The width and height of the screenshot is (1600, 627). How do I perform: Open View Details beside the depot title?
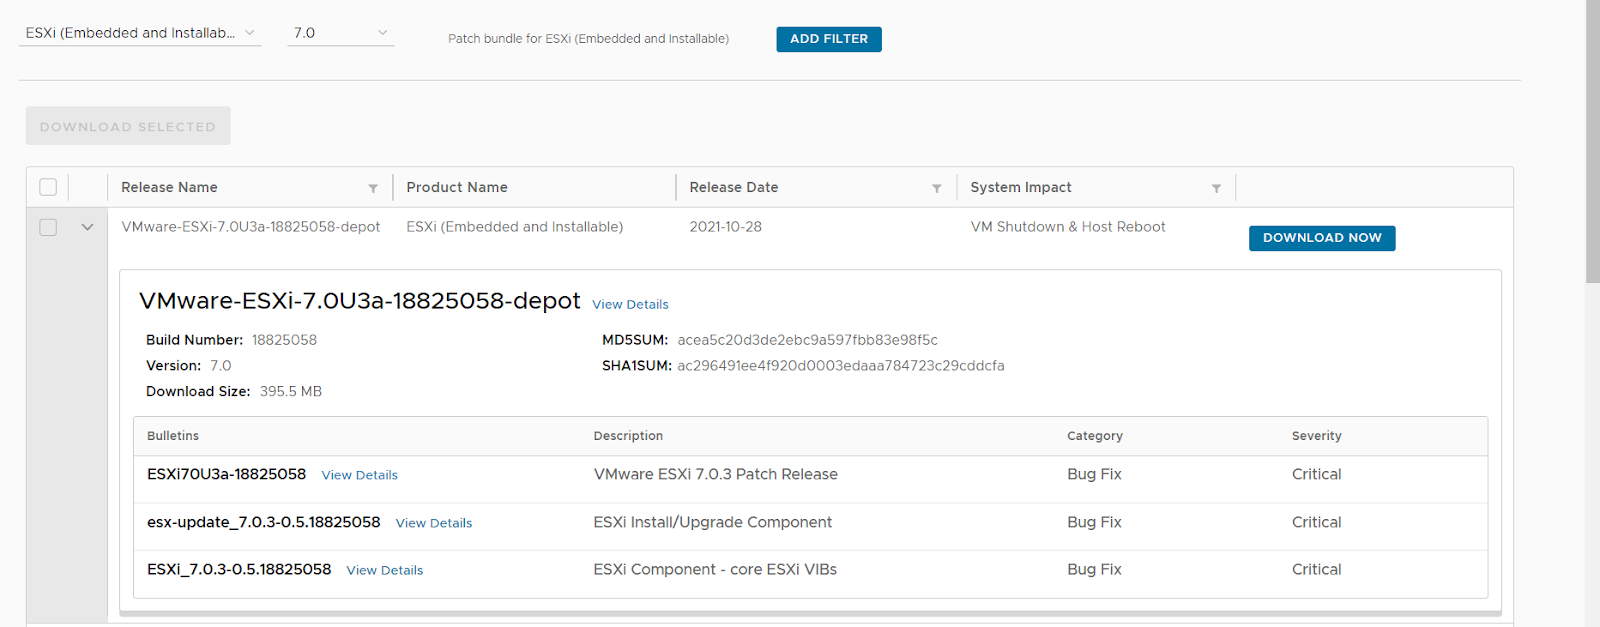click(x=630, y=305)
